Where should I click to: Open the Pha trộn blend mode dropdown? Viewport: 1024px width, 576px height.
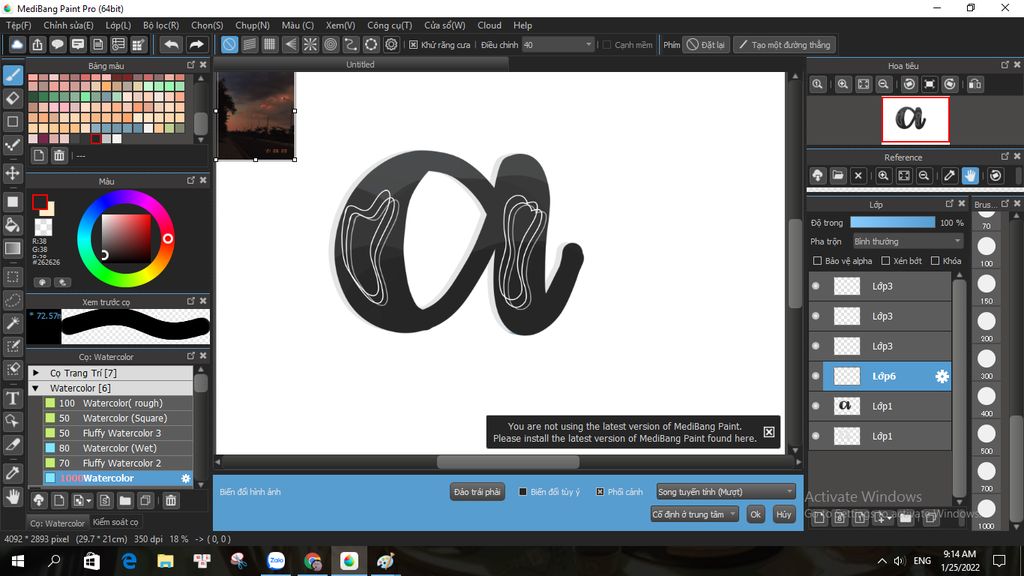[908, 242]
